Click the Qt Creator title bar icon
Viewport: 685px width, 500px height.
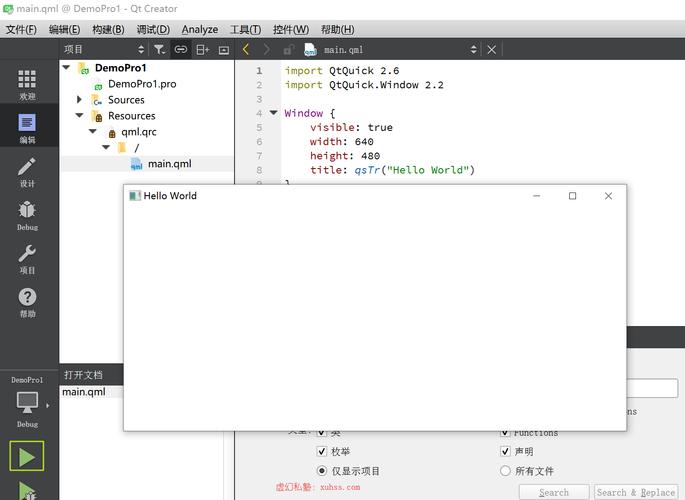coord(8,9)
